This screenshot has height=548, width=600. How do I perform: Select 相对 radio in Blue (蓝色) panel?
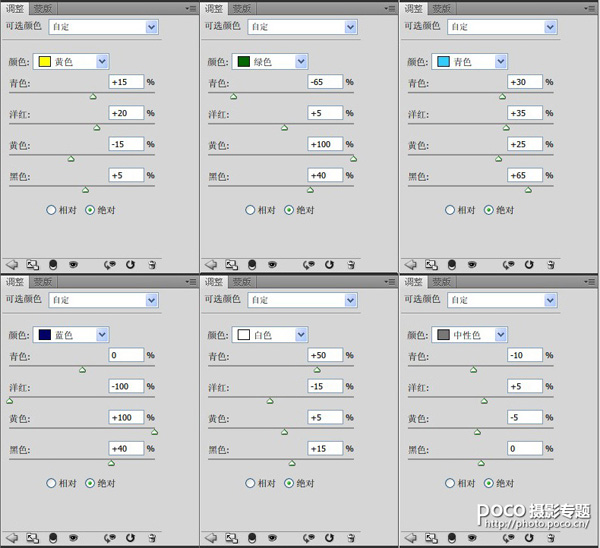51,483
